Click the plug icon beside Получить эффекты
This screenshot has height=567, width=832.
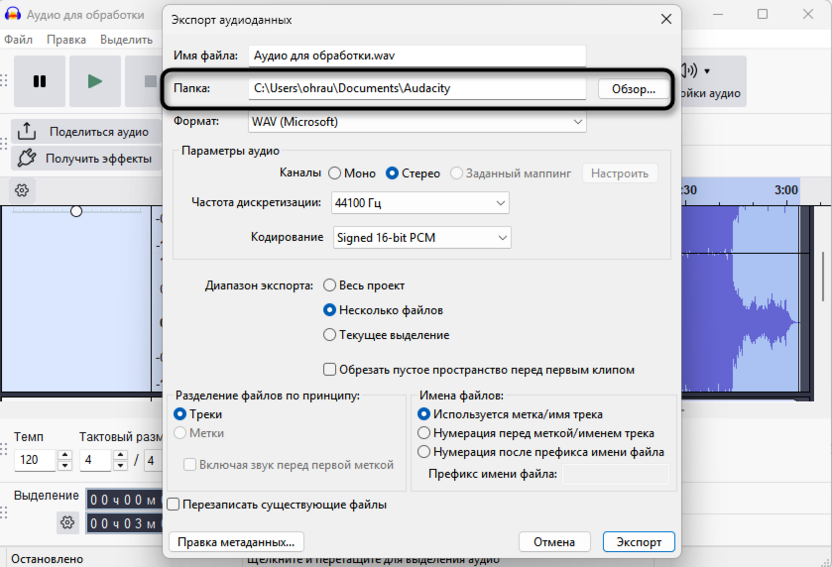27,158
